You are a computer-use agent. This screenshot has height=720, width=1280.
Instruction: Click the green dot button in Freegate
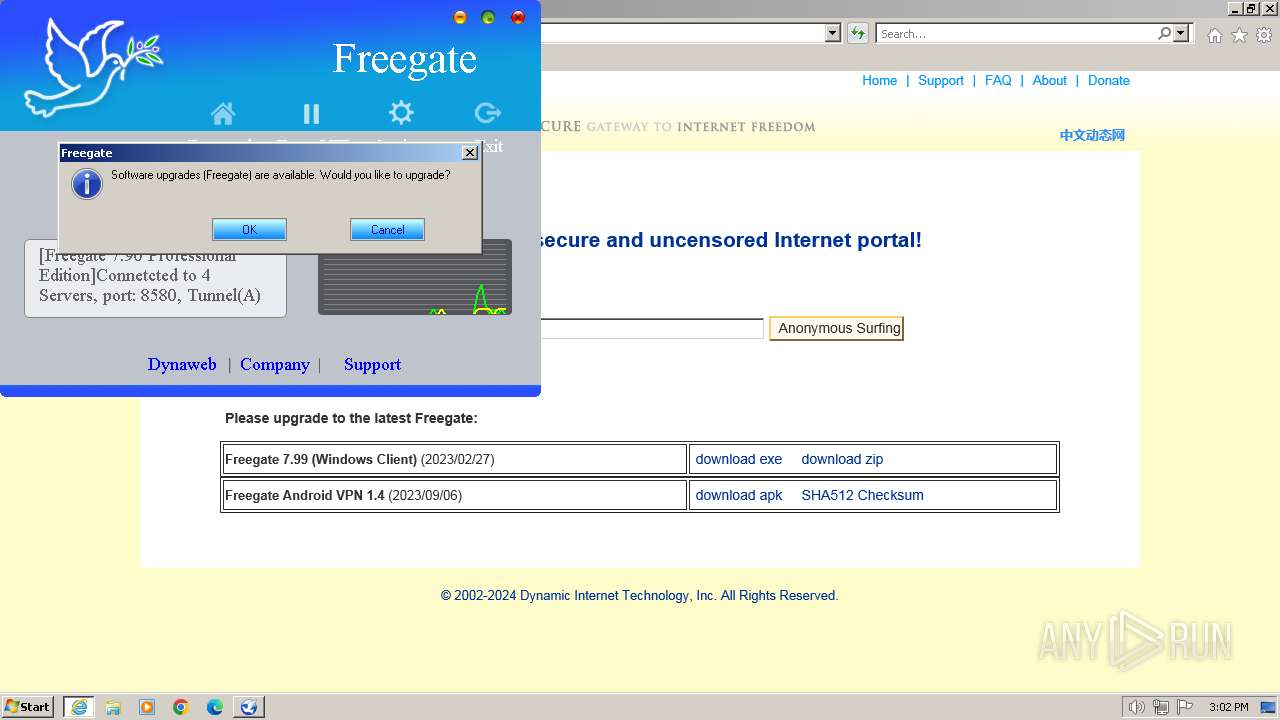488,17
